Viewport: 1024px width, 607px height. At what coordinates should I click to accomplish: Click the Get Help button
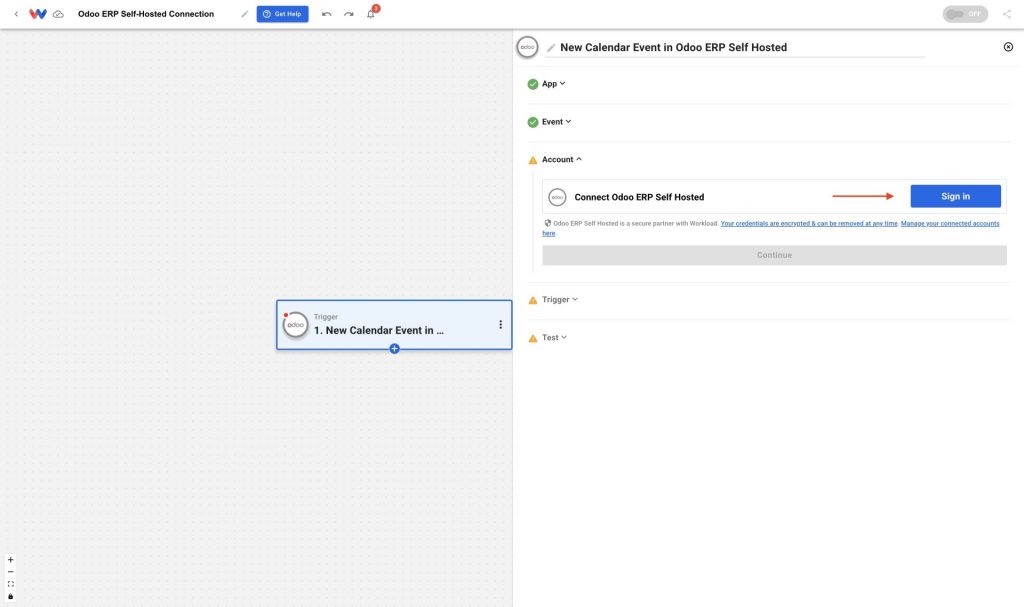click(282, 14)
